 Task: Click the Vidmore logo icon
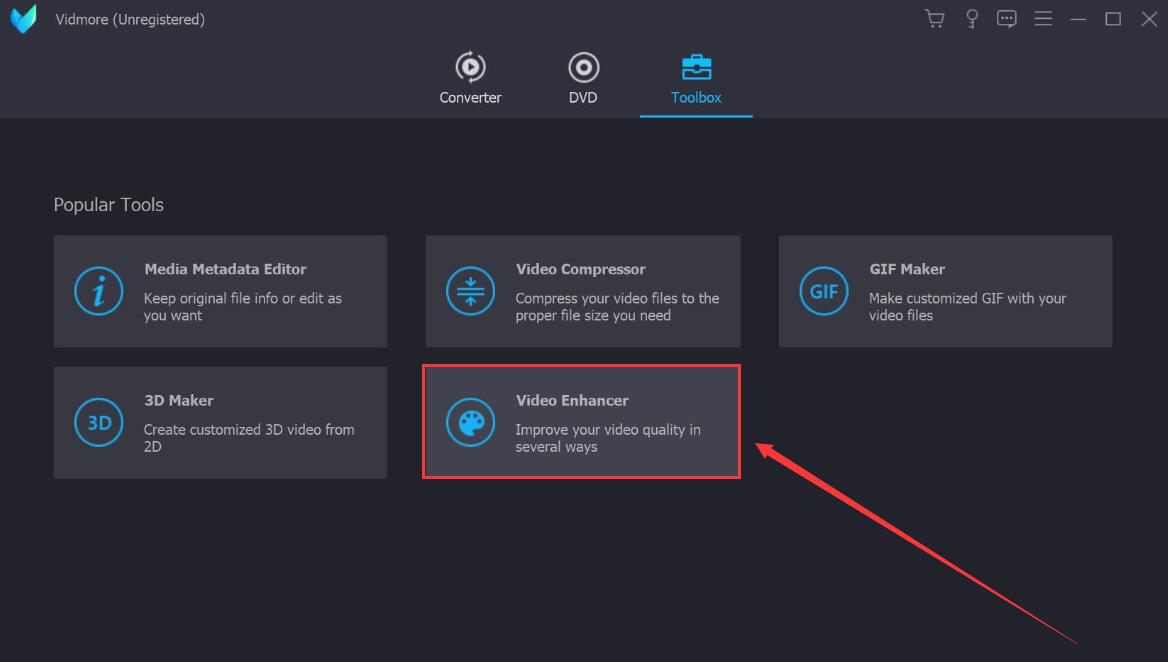pos(23,19)
